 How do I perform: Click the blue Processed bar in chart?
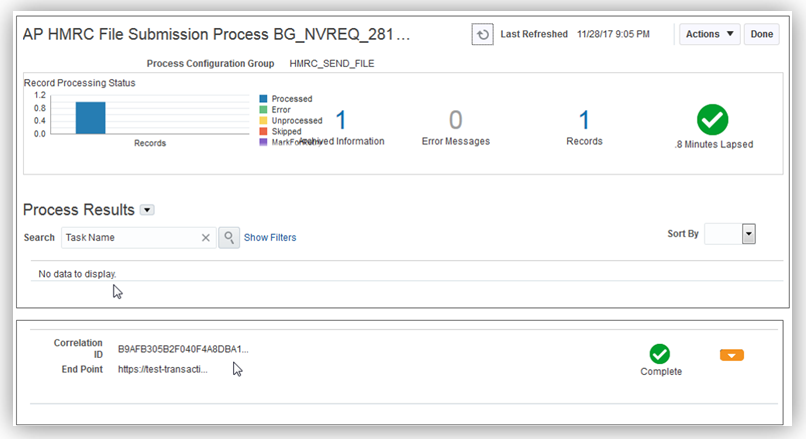[90, 118]
